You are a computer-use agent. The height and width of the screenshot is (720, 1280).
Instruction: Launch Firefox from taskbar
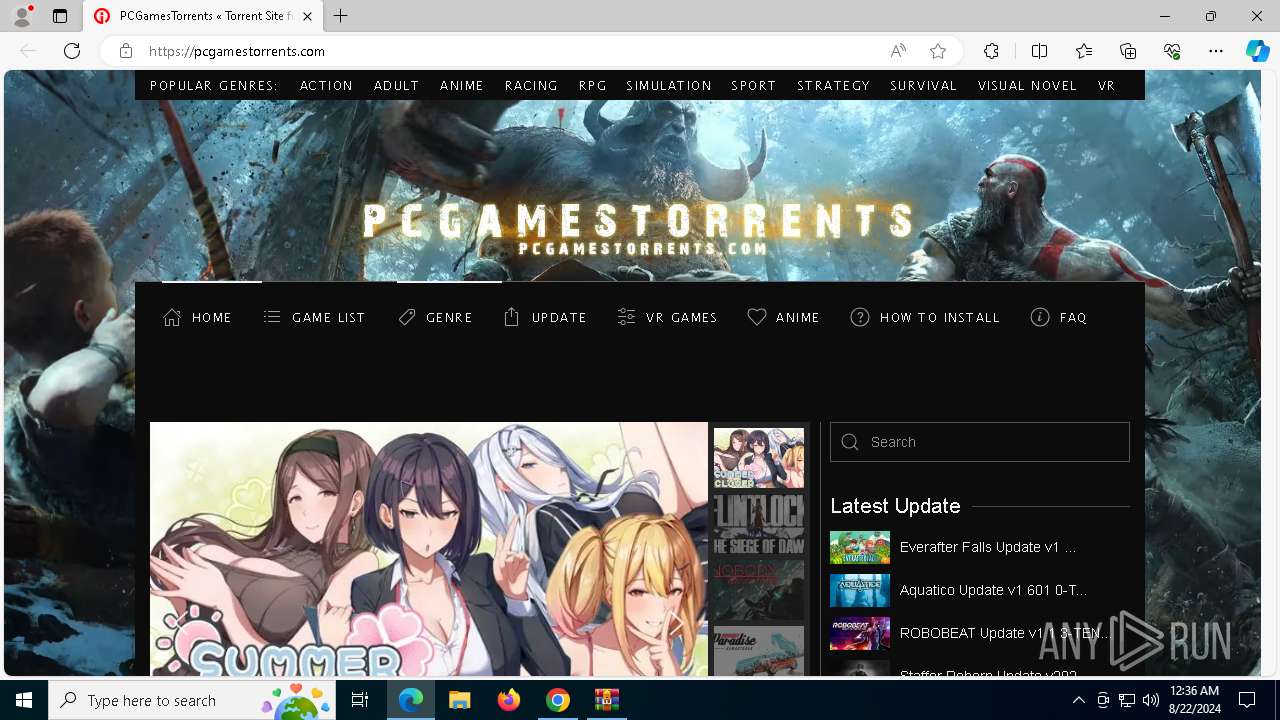point(509,700)
